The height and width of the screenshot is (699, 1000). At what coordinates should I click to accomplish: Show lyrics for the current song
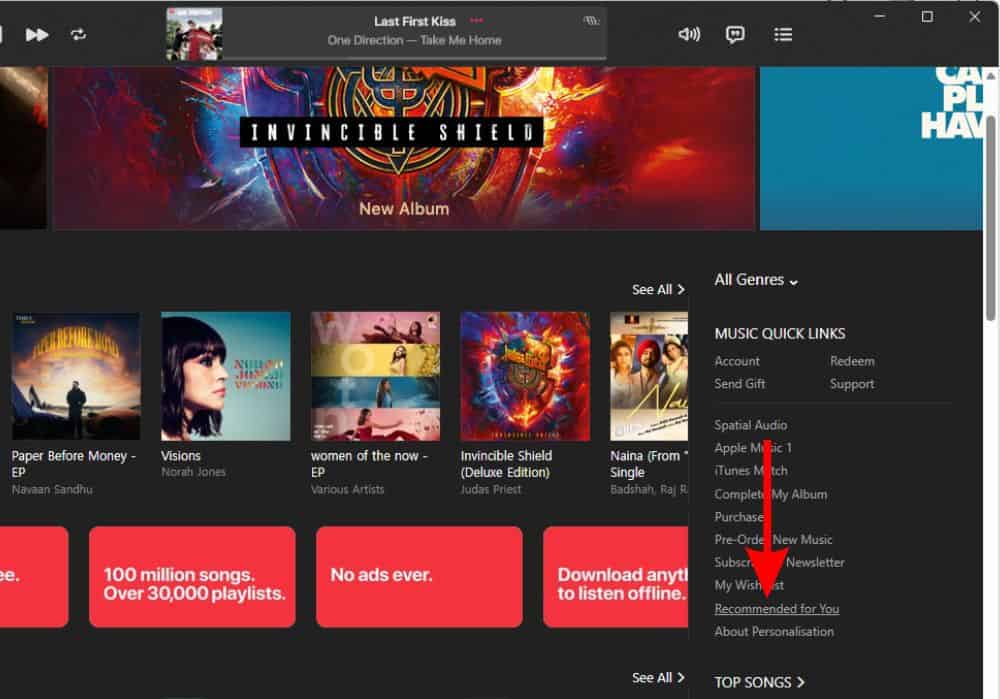click(x=735, y=34)
